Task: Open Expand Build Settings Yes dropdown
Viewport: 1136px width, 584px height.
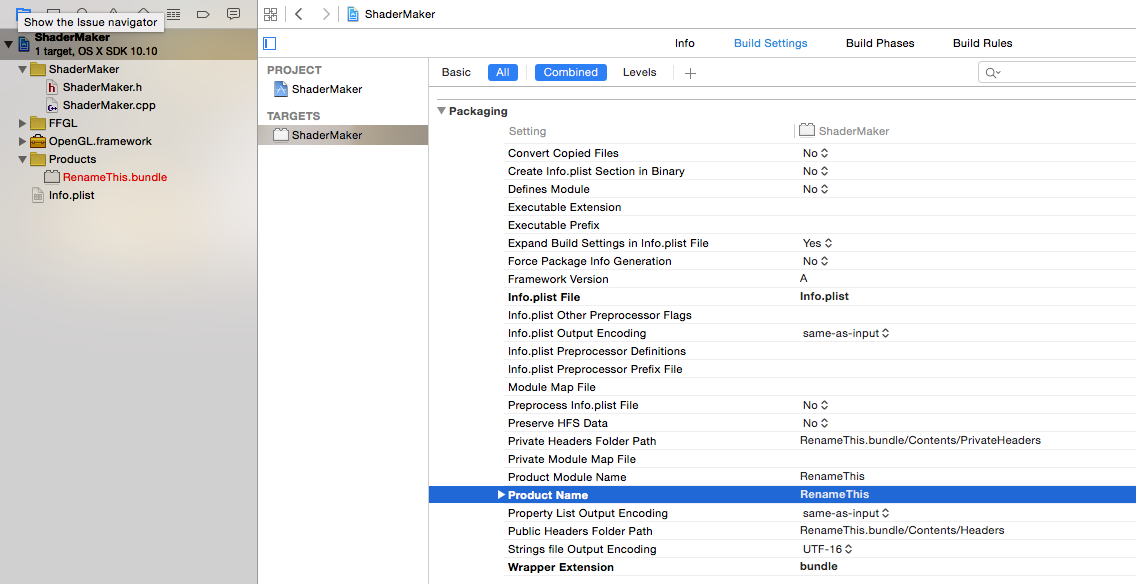Action: pos(817,243)
